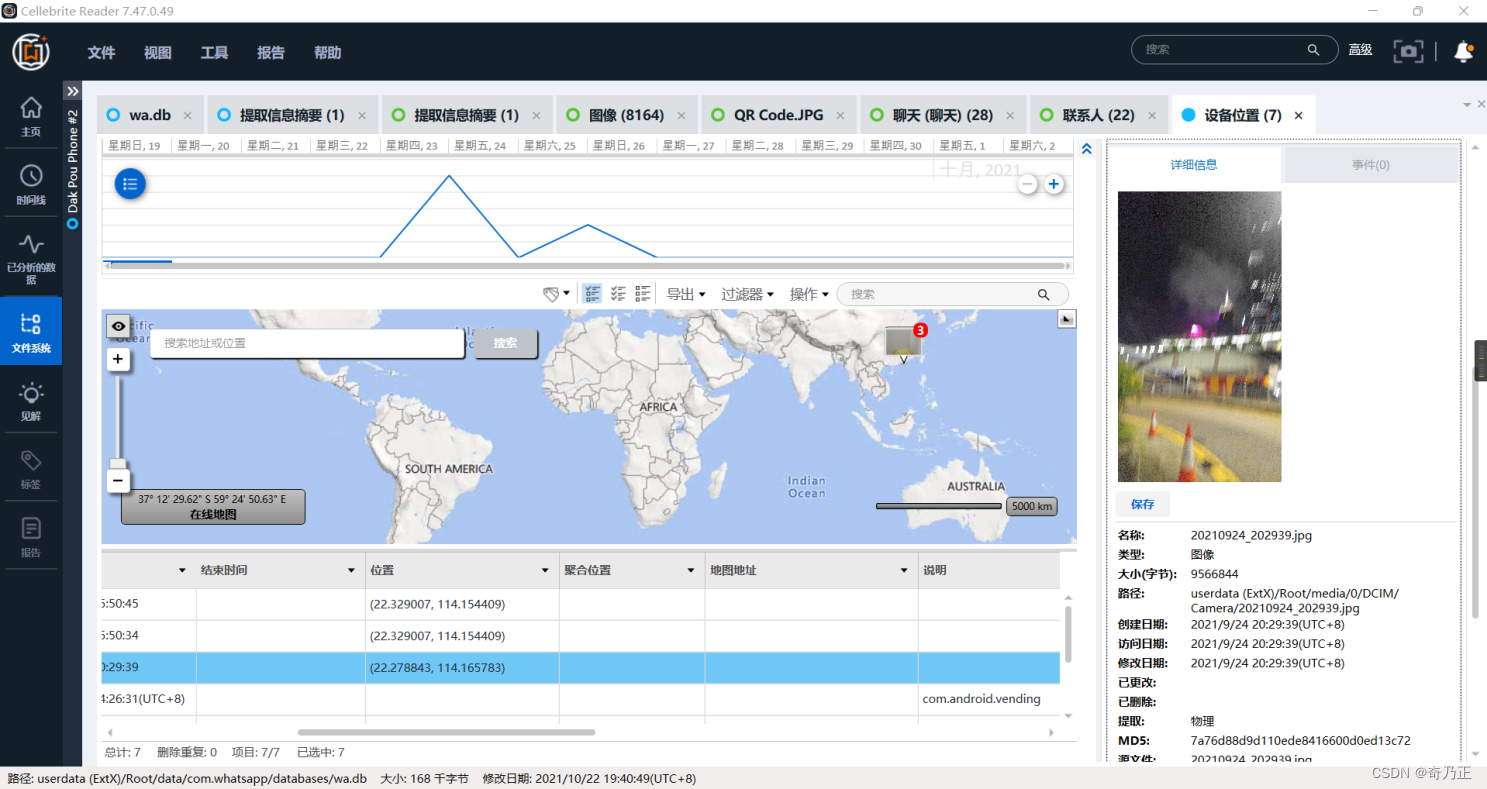The image size is (1487, 789).
Task: Zoom out timeline with minus button
Action: coord(1027,184)
